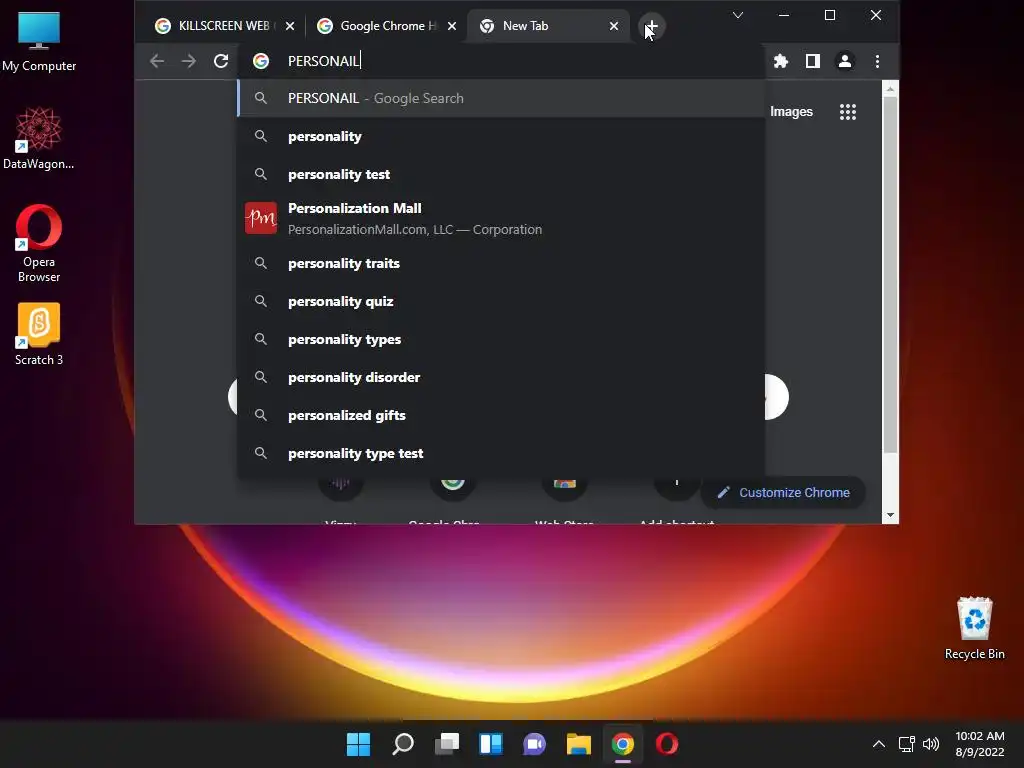Screen dimensions: 1024x768
Task: Open the Google apps grid
Action: tap(848, 112)
